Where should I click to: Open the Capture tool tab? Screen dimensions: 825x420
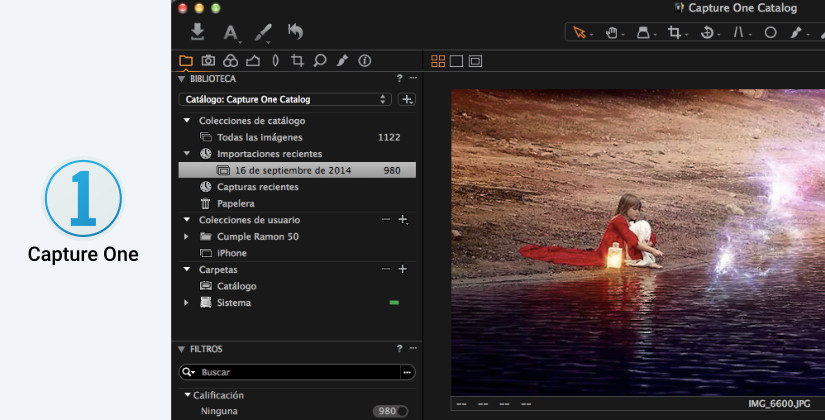coord(208,61)
